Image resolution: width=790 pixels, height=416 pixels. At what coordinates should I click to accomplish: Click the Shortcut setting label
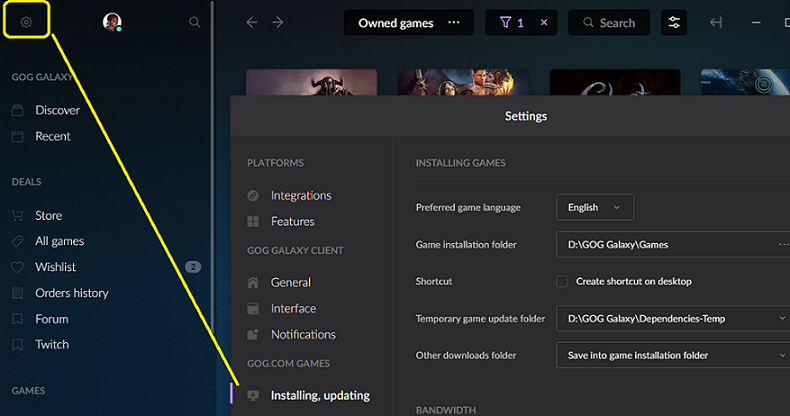coord(434,281)
